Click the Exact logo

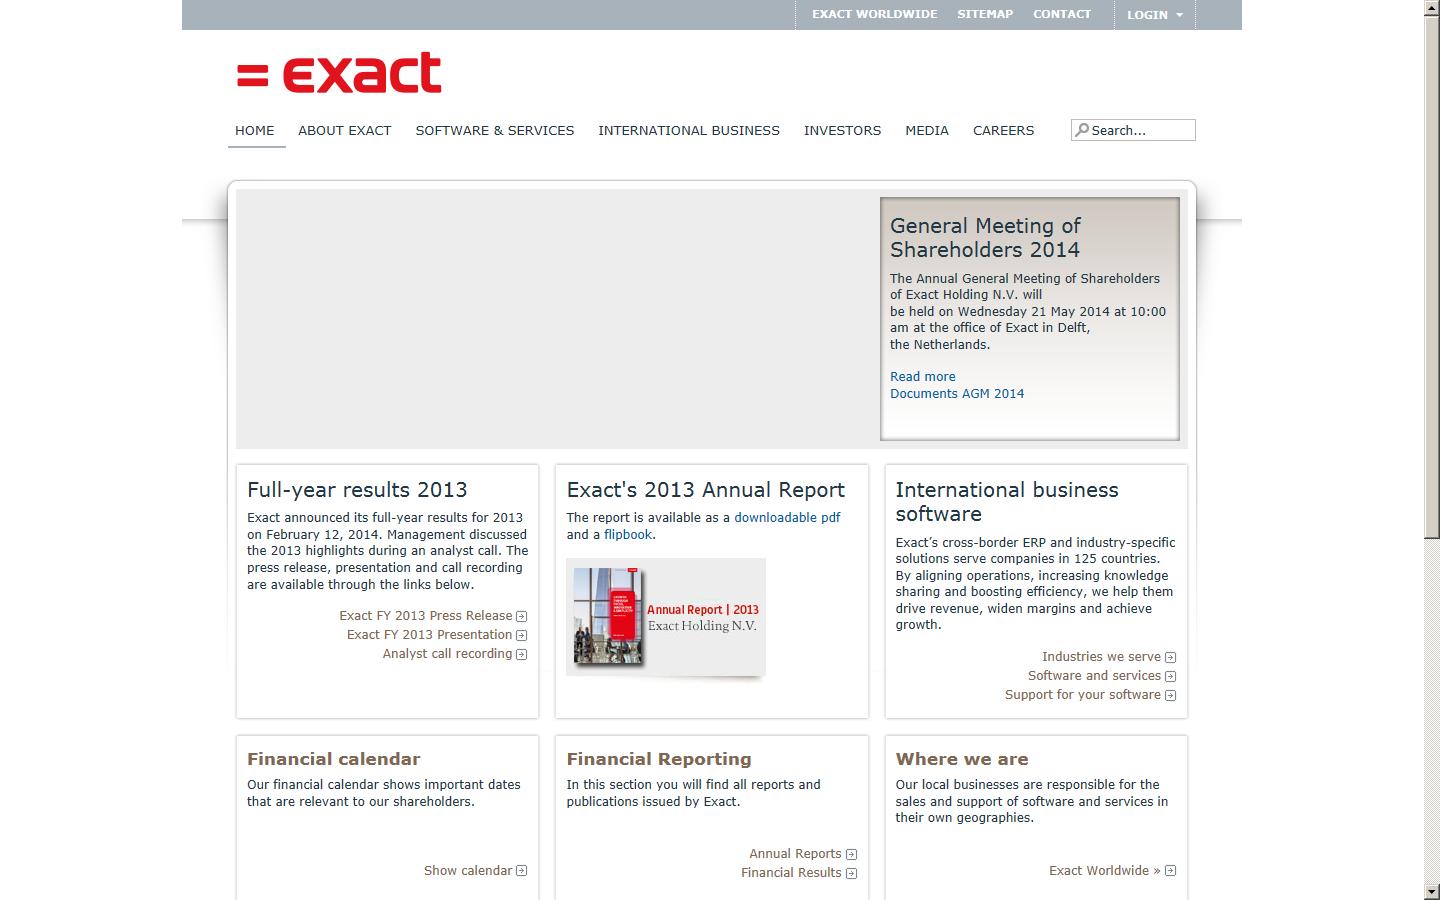point(336,71)
